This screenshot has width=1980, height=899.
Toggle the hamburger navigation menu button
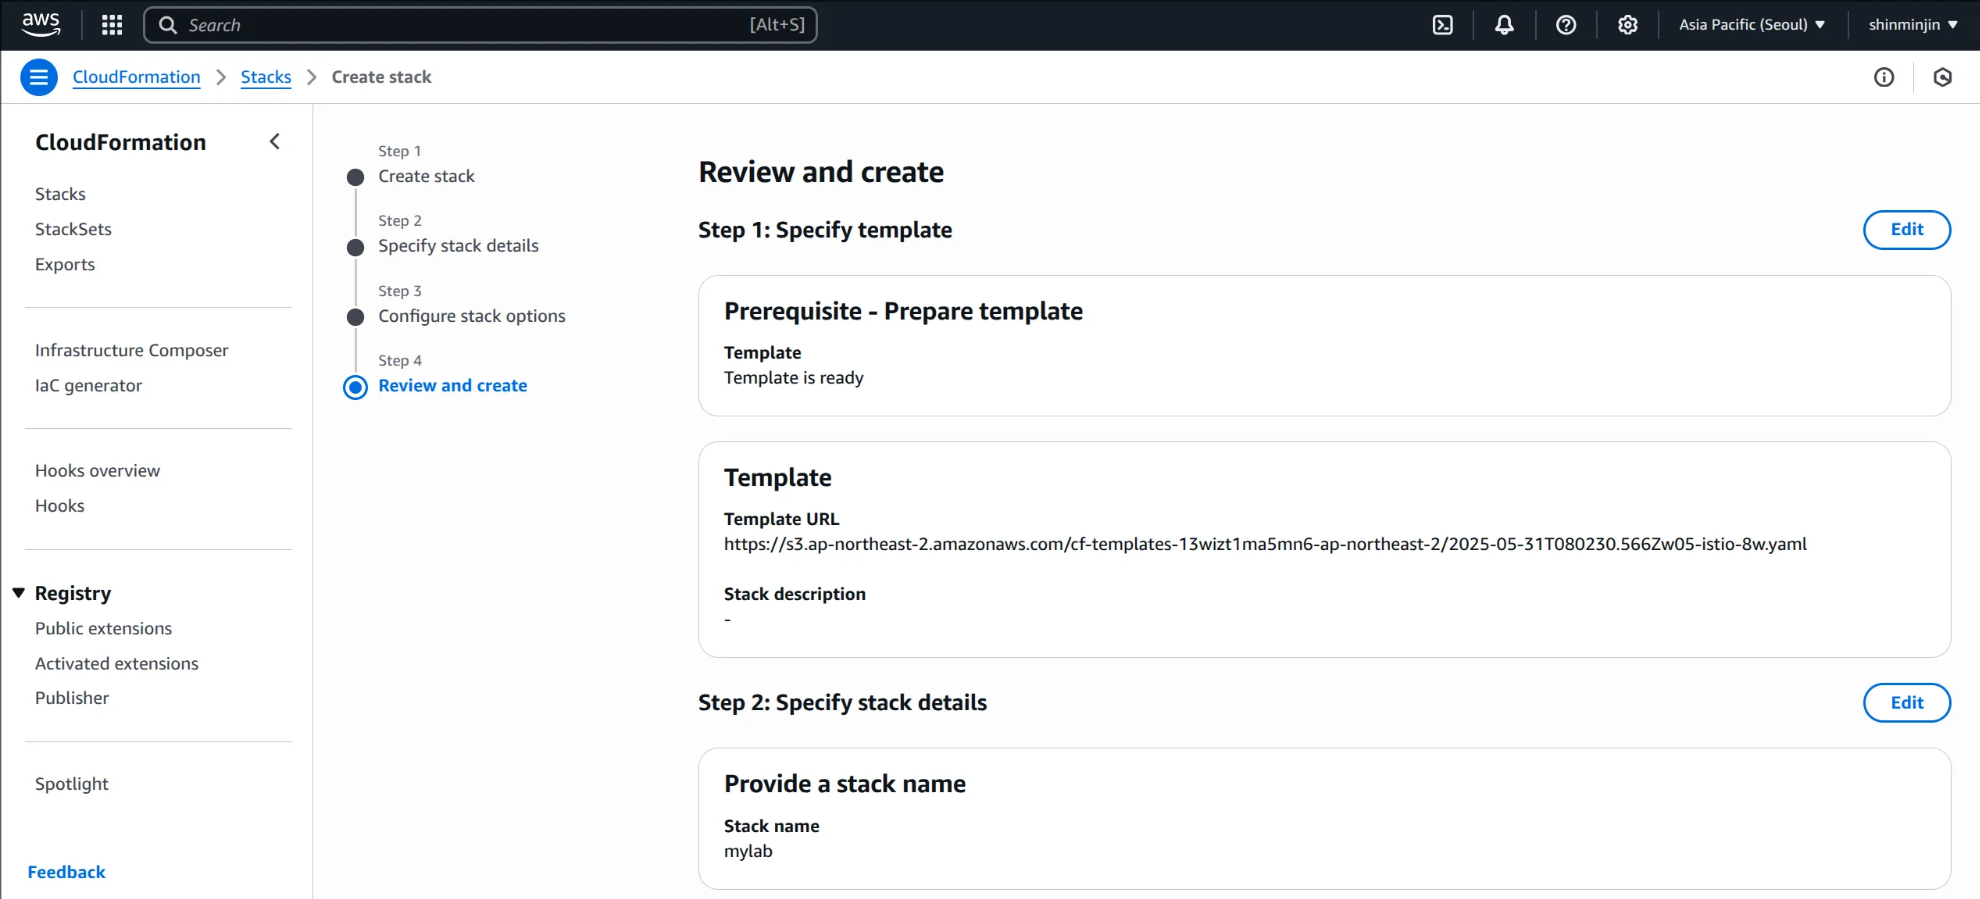click(x=39, y=77)
